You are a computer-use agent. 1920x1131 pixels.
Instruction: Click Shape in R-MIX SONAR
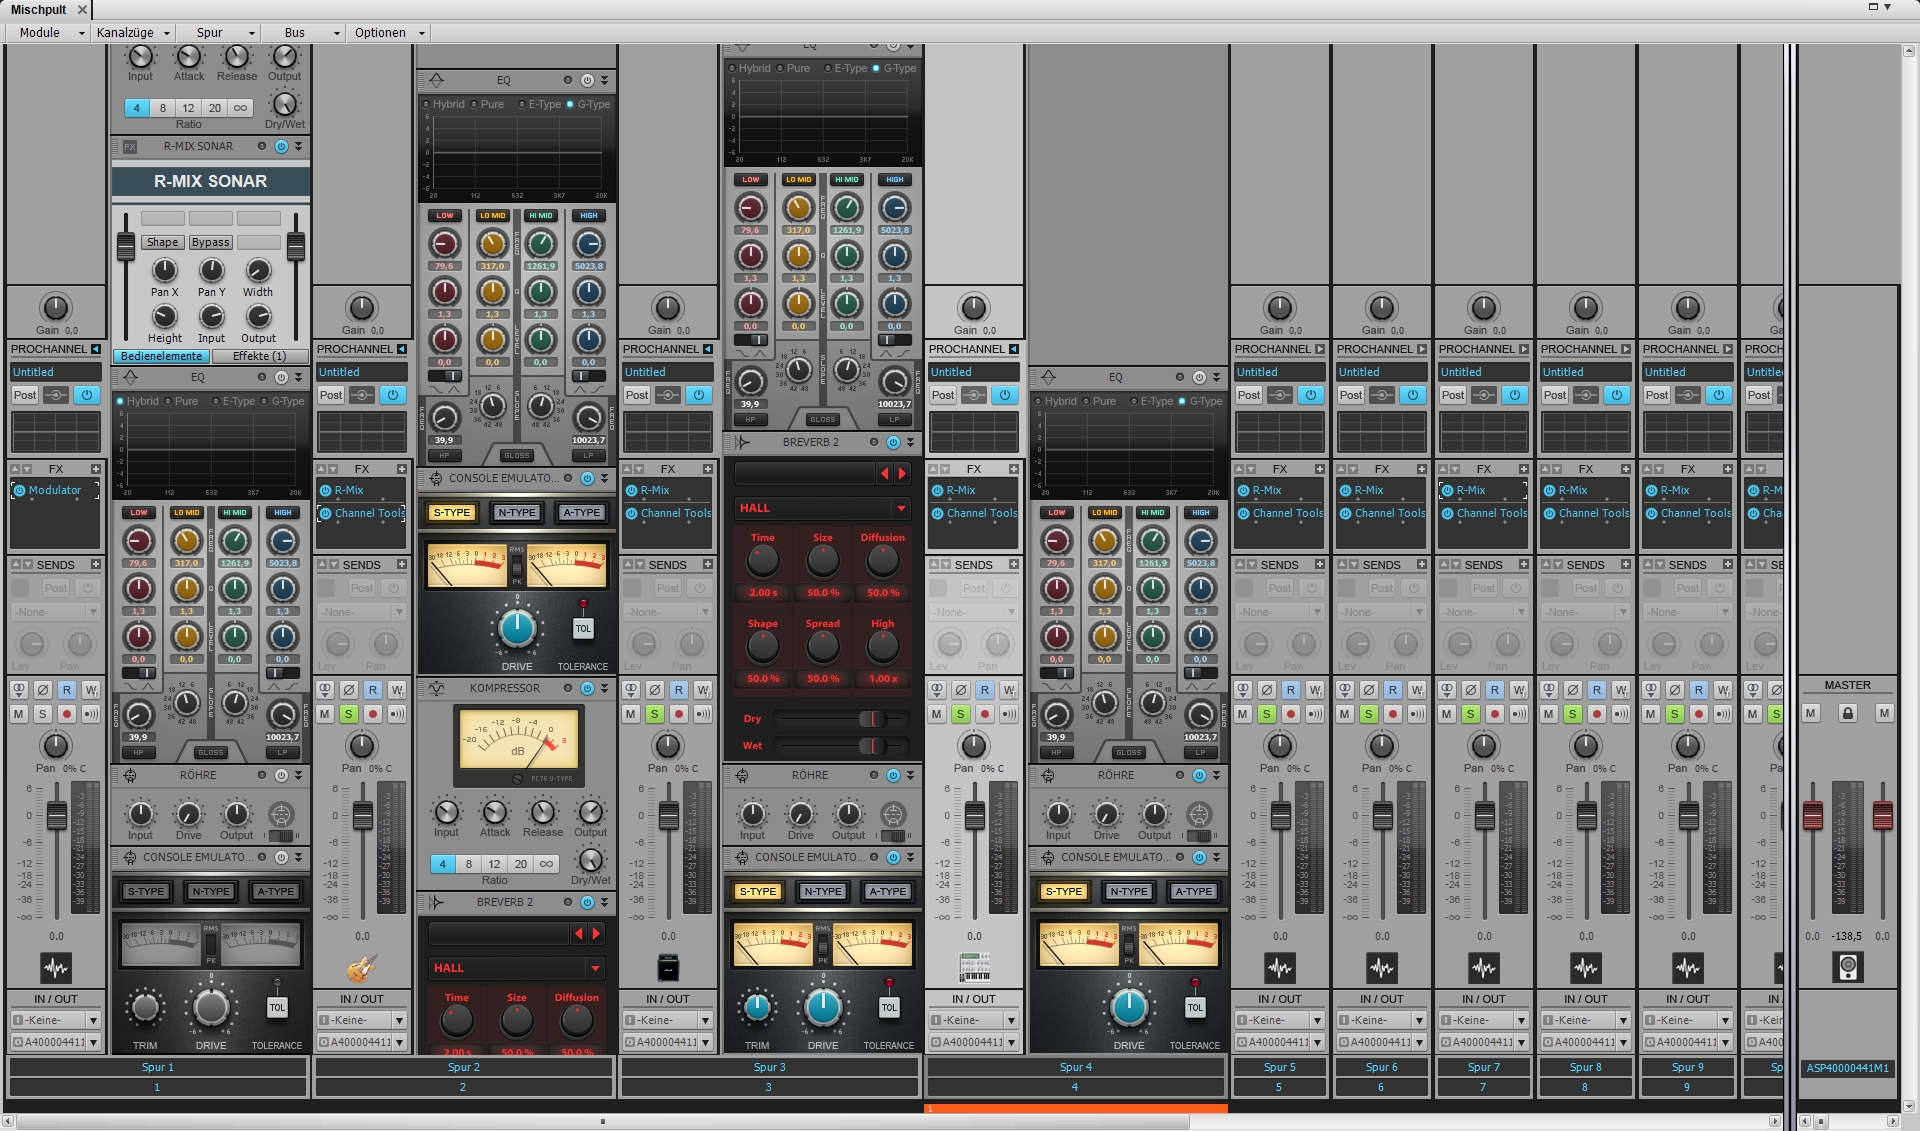point(162,242)
